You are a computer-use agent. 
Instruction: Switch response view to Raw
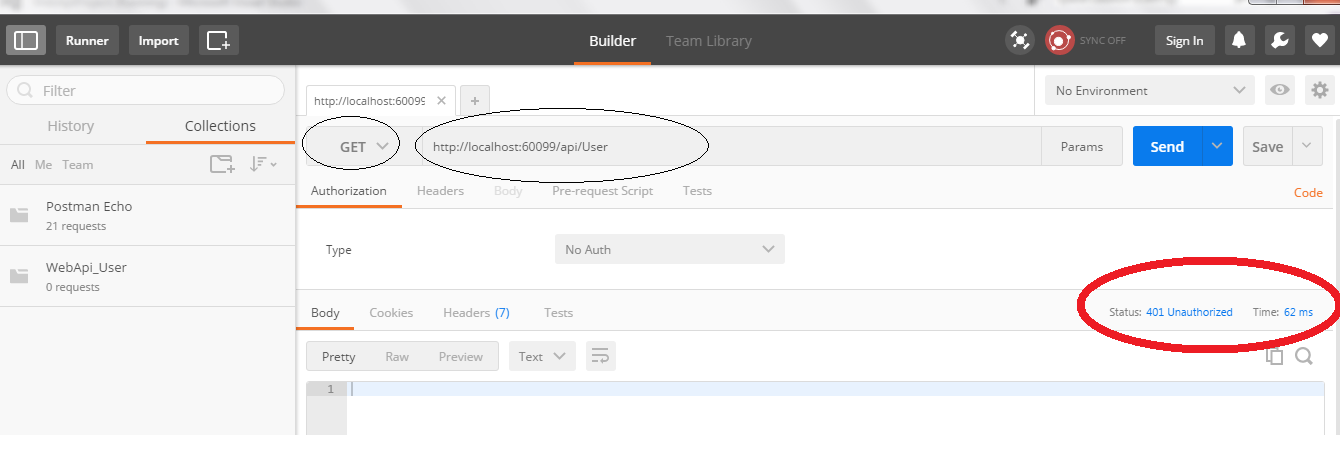(x=397, y=356)
